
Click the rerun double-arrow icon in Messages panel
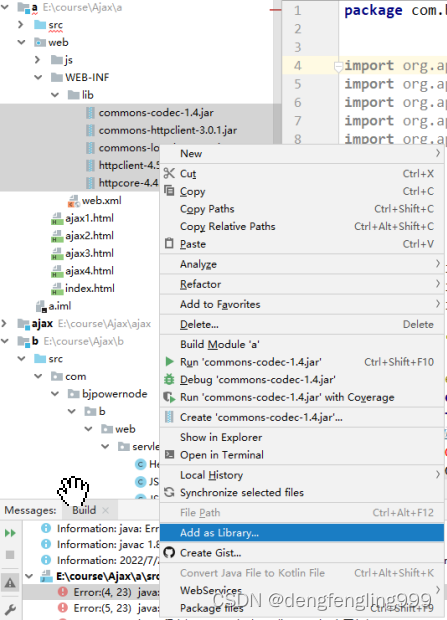pos(10,533)
